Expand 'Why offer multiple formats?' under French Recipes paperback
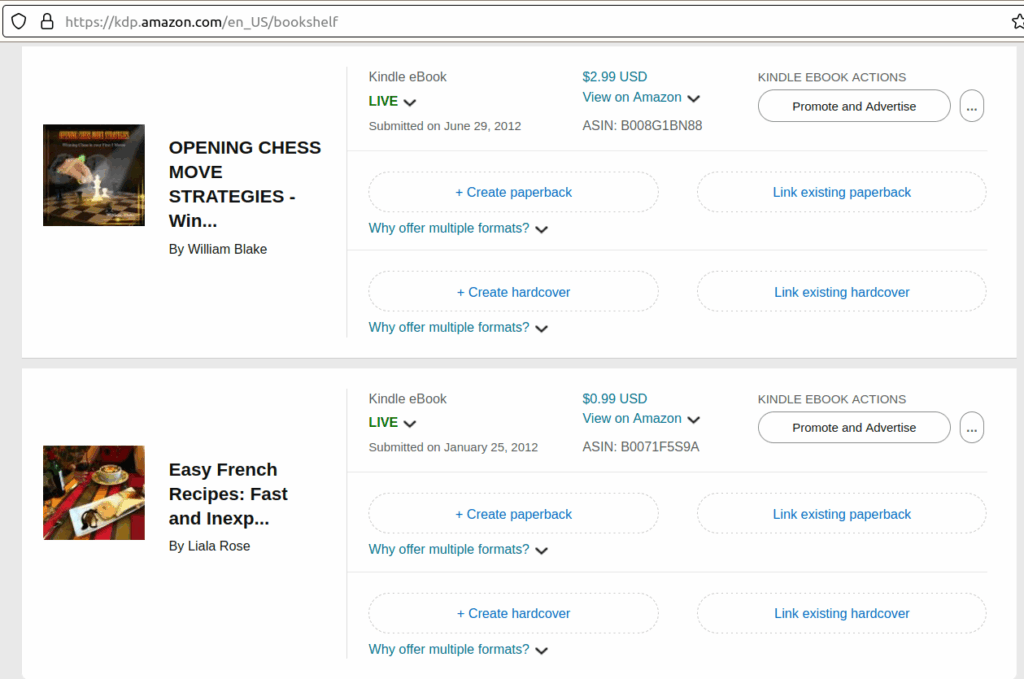Image resolution: width=1024 pixels, height=679 pixels. (458, 550)
